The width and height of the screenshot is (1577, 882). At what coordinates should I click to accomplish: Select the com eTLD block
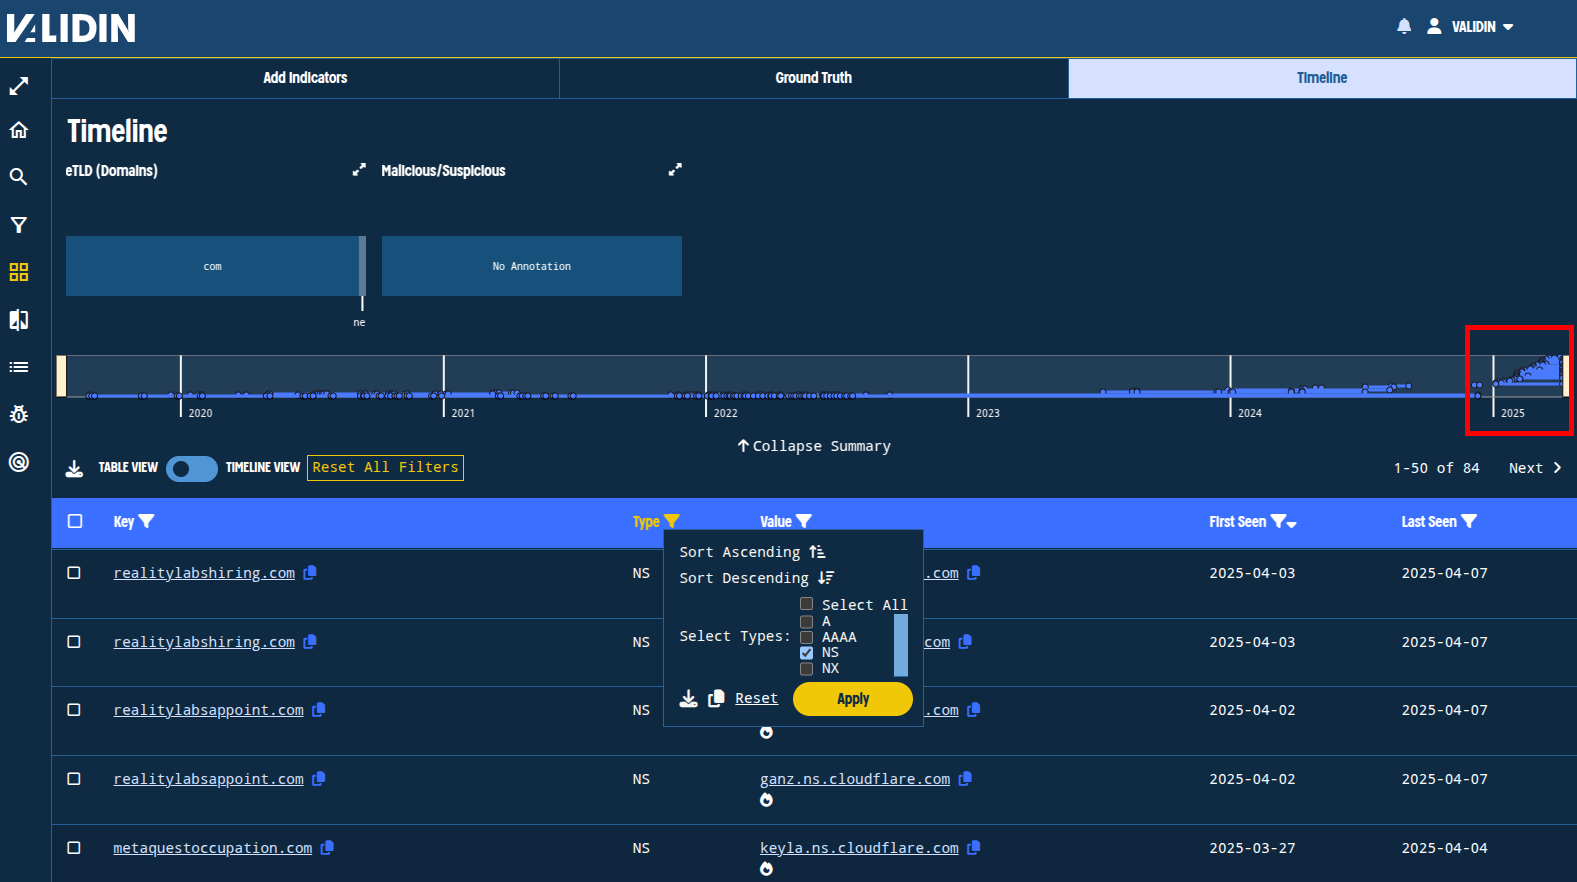pos(212,266)
